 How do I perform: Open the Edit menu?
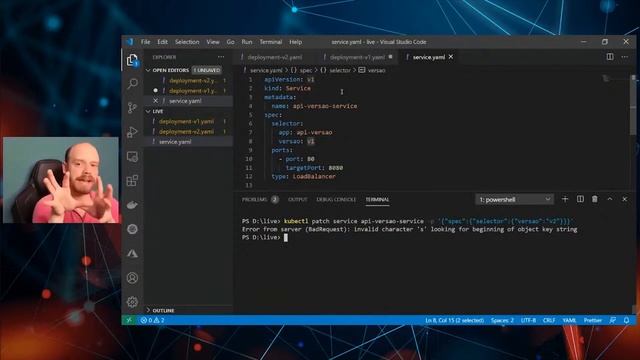(162, 42)
